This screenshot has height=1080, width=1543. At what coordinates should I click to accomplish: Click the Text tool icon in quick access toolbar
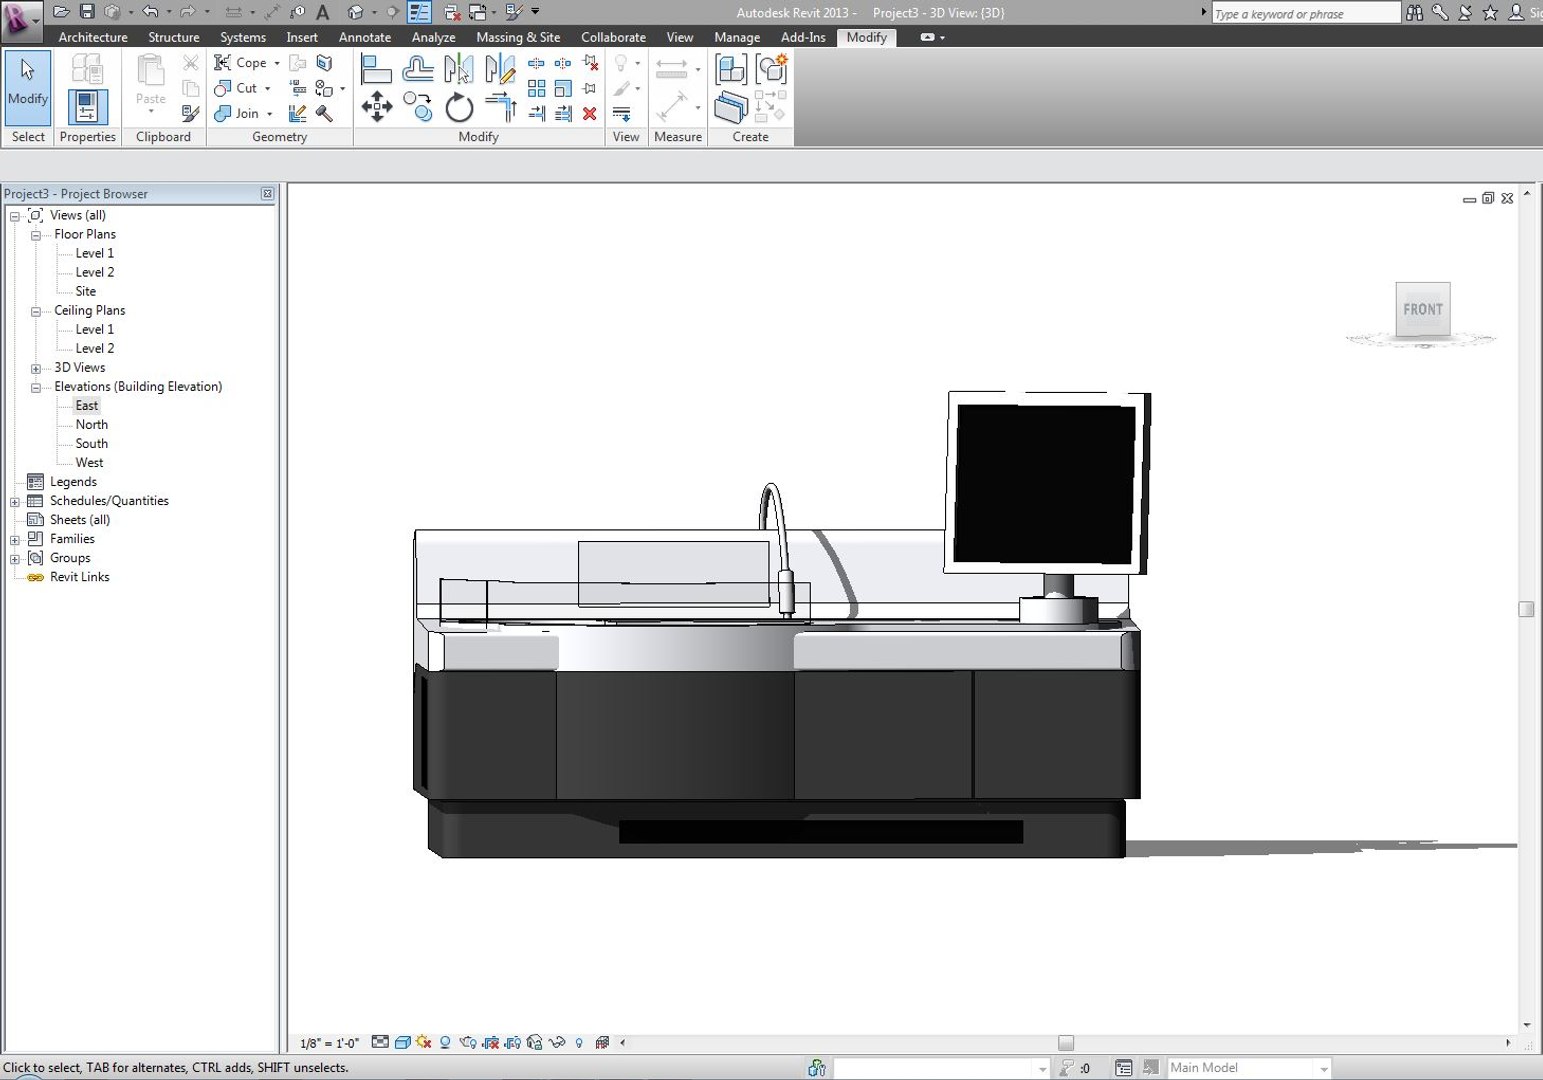point(322,12)
